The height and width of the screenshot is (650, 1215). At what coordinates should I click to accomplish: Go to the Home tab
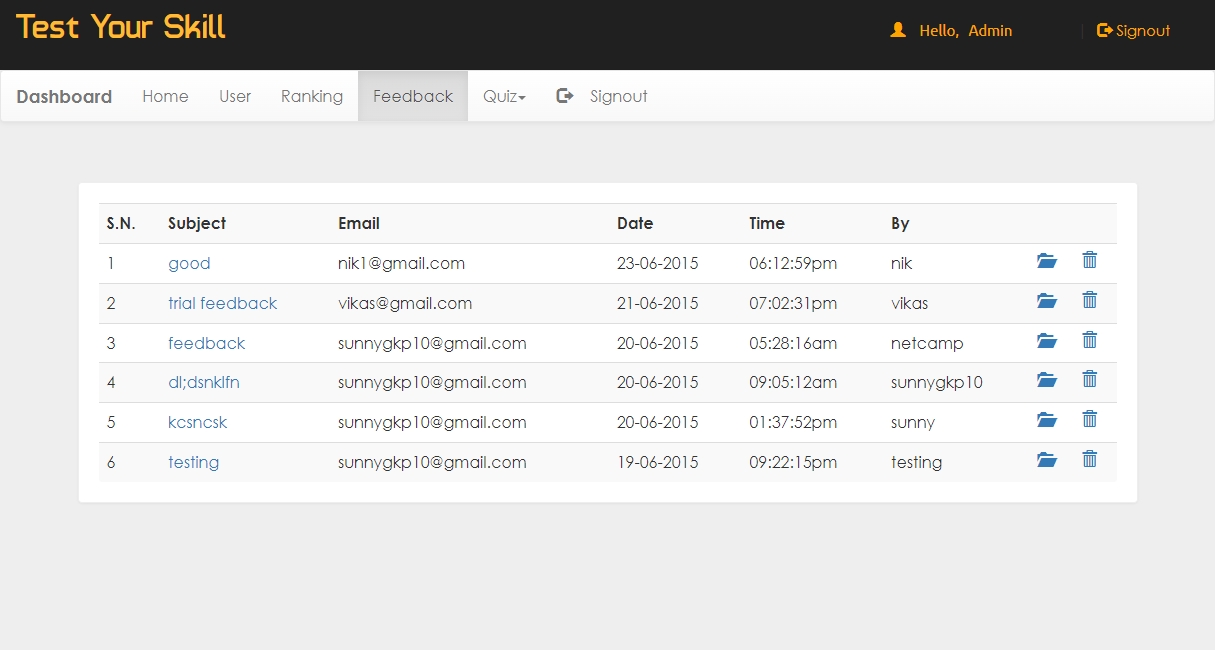tap(165, 97)
